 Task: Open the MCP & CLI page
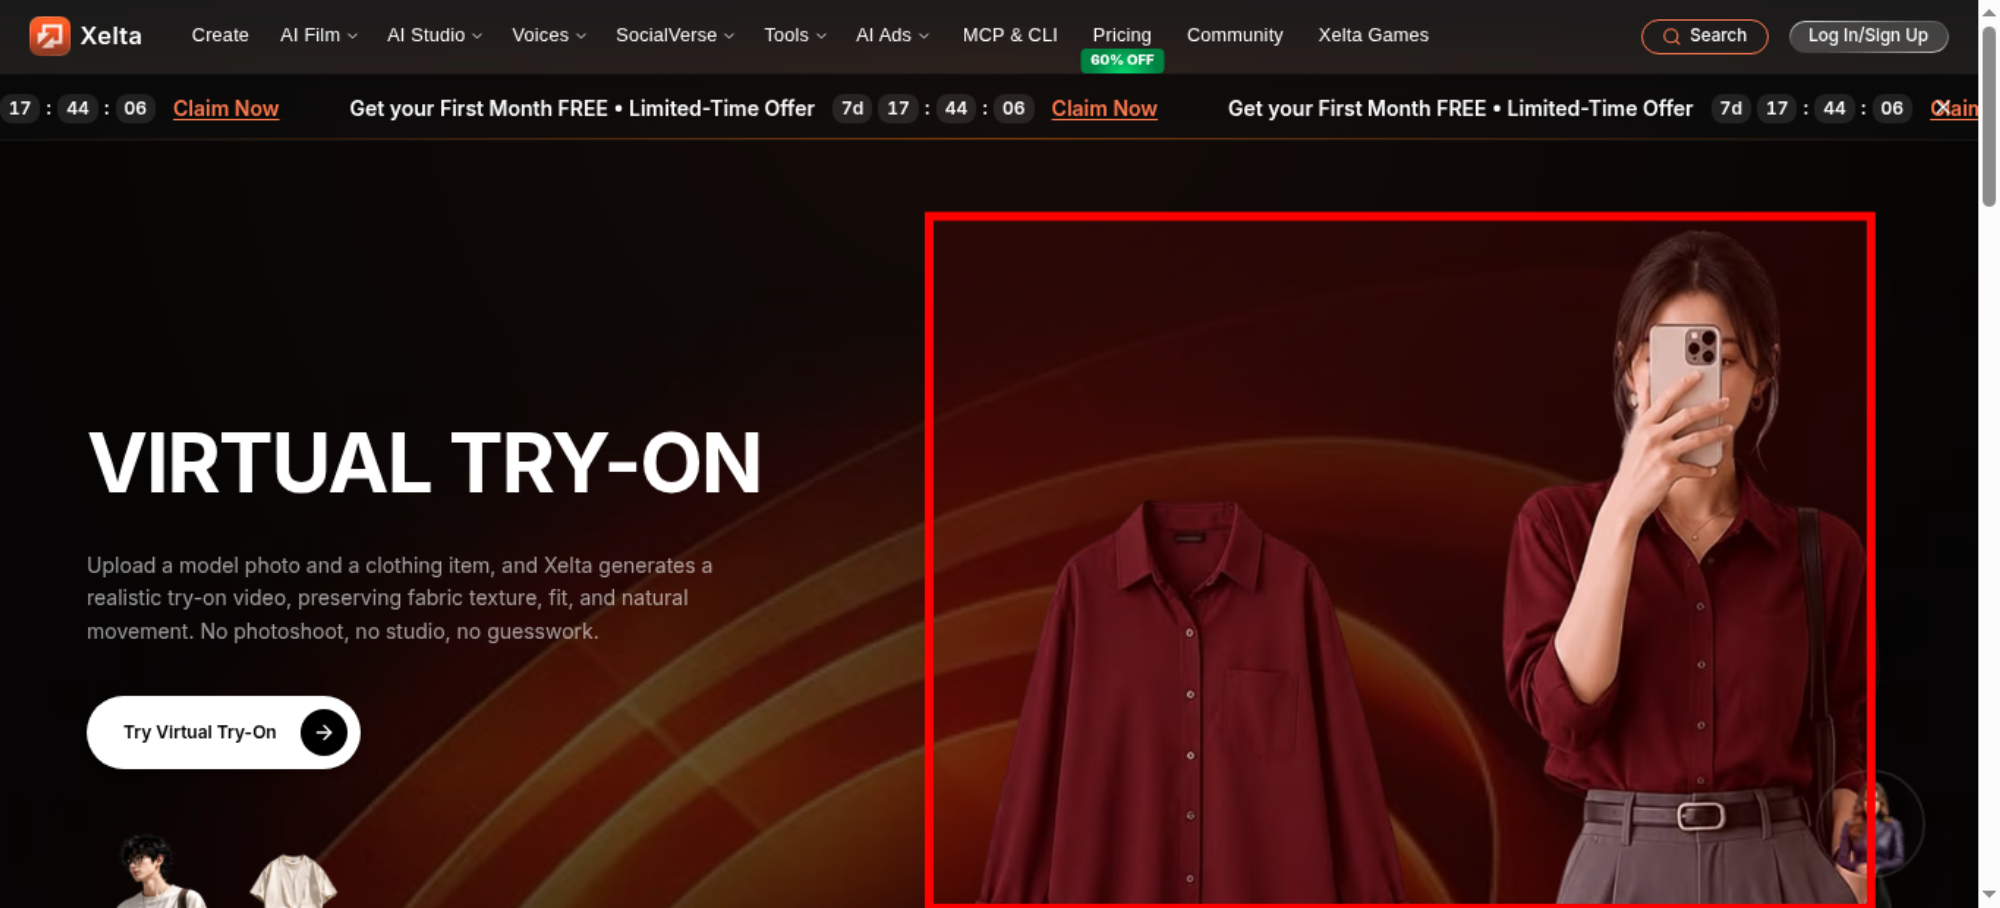tap(1010, 35)
